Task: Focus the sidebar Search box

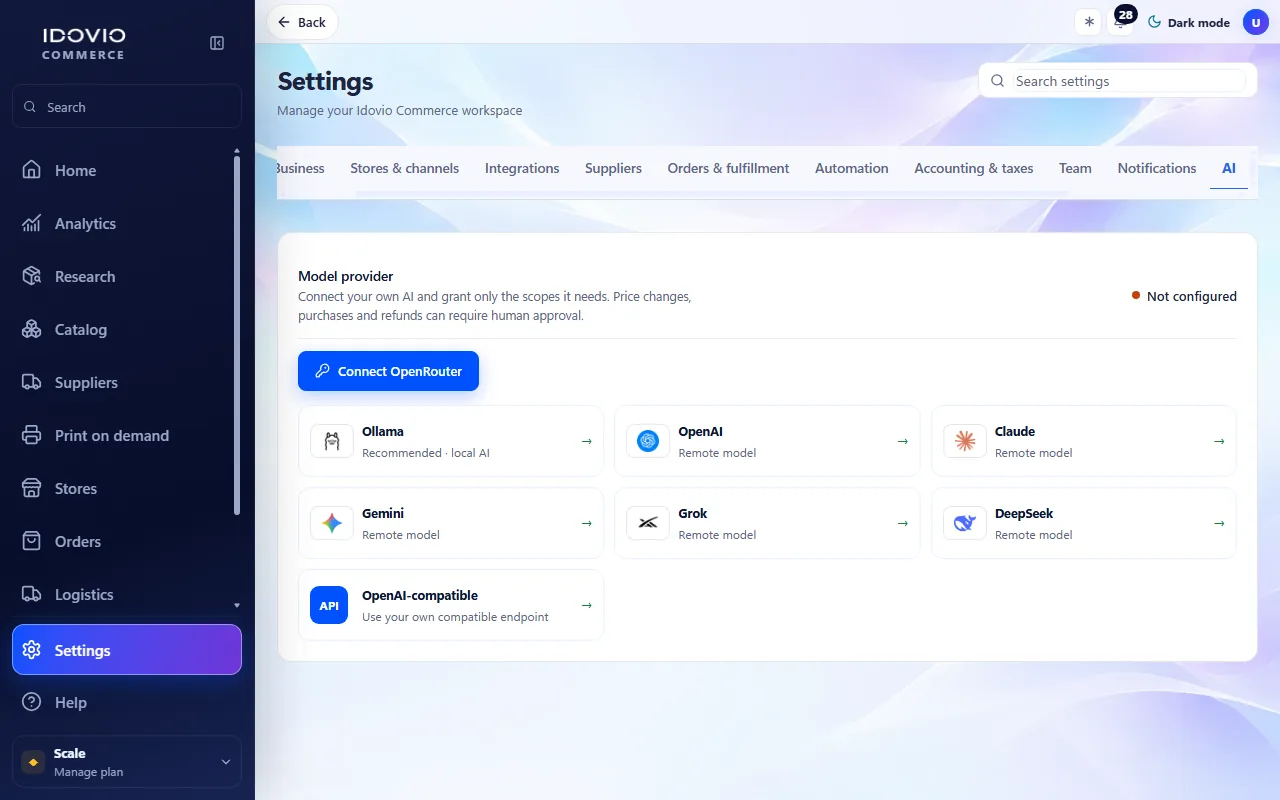Action: (x=127, y=107)
